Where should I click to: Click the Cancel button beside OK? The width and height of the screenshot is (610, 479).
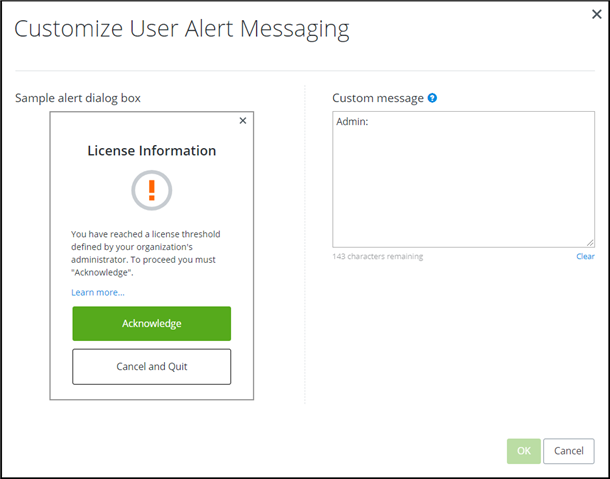[568, 451]
